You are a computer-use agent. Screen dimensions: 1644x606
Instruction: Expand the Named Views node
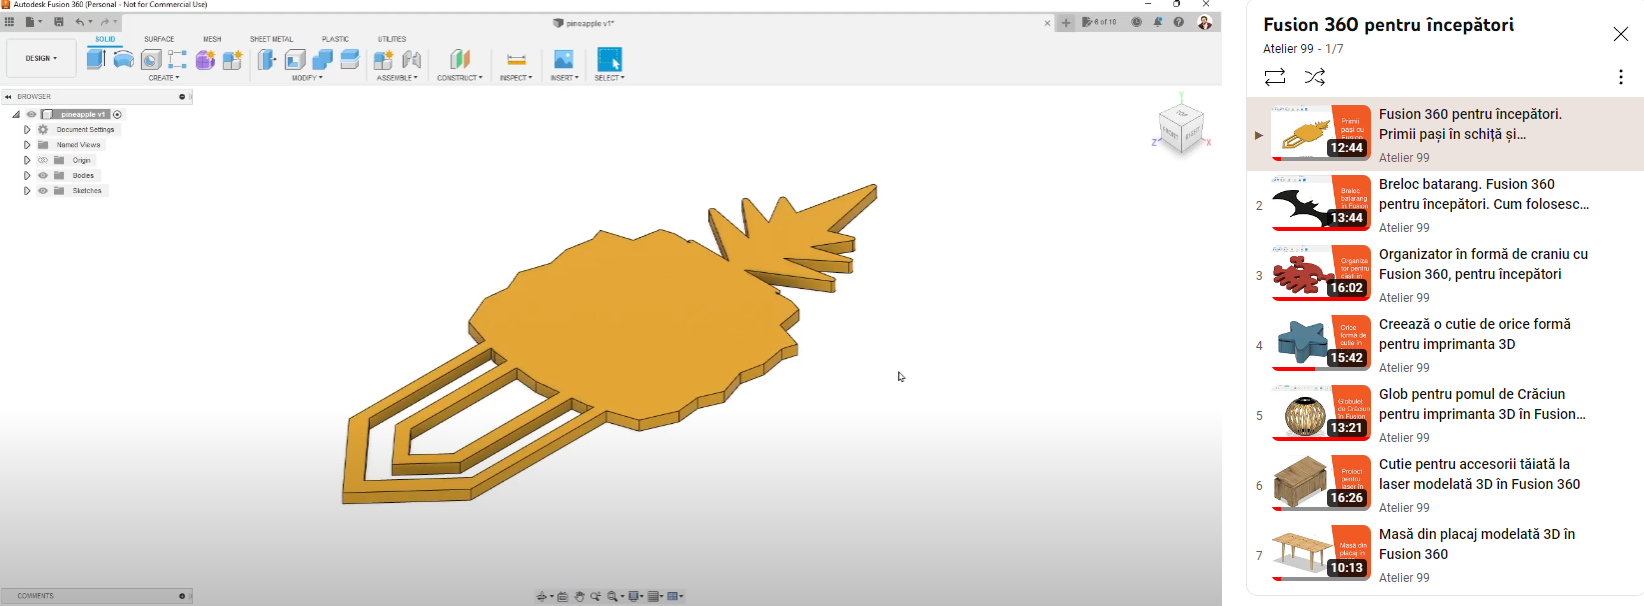pos(27,145)
